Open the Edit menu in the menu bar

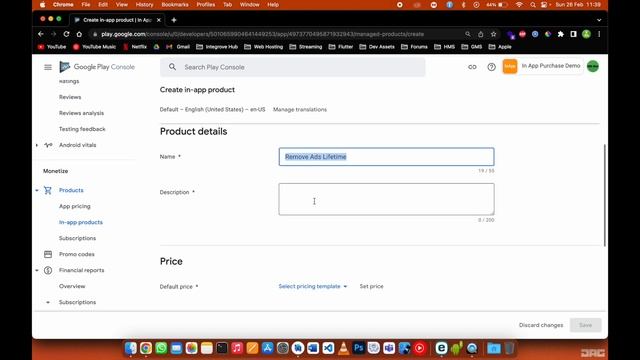click(103, 5)
